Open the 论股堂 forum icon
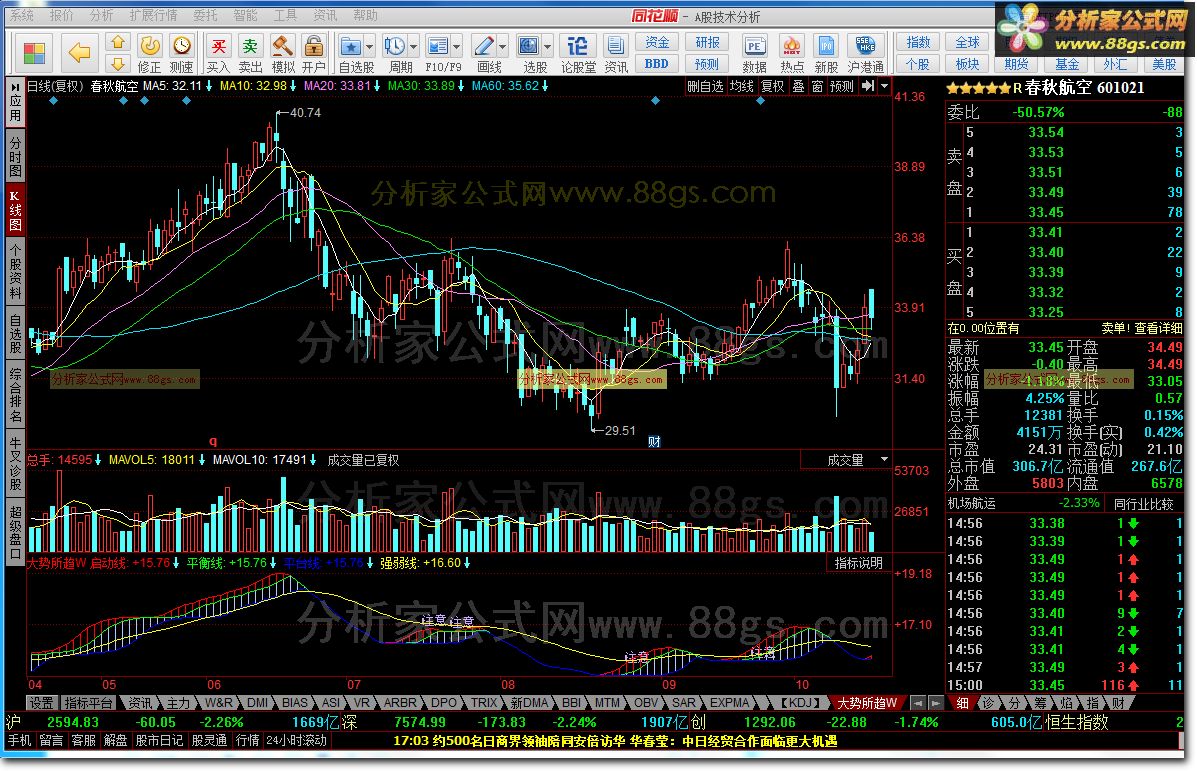 click(578, 53)
